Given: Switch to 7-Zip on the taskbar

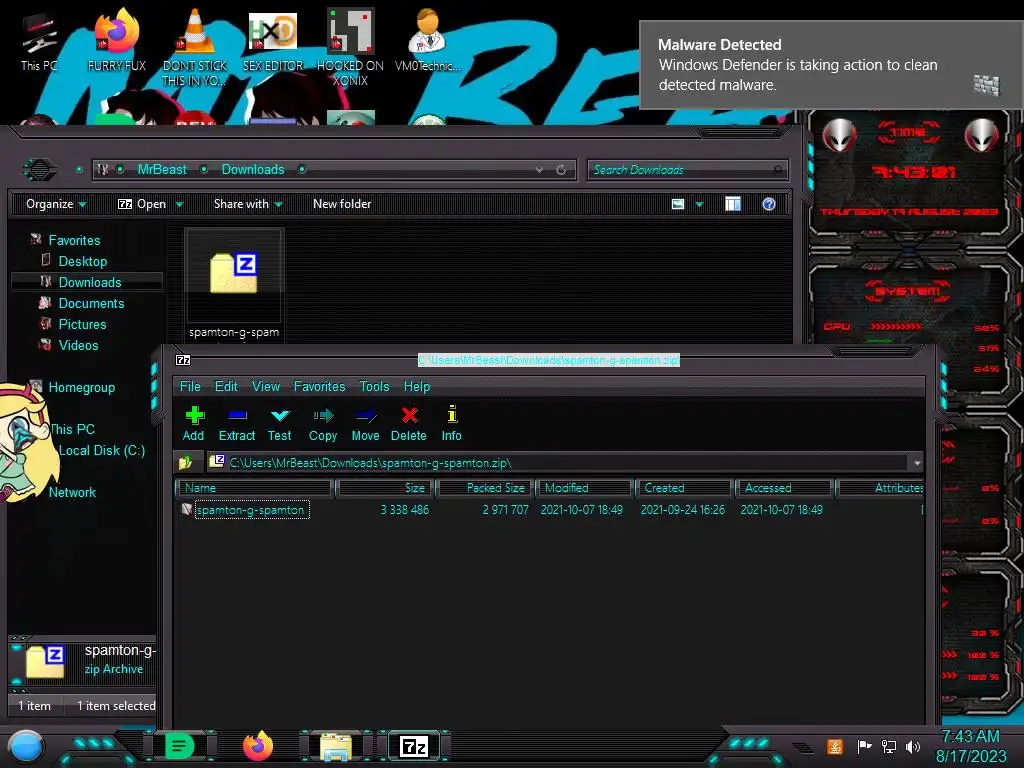Looking at the screenshot, I should click(414, 746).
